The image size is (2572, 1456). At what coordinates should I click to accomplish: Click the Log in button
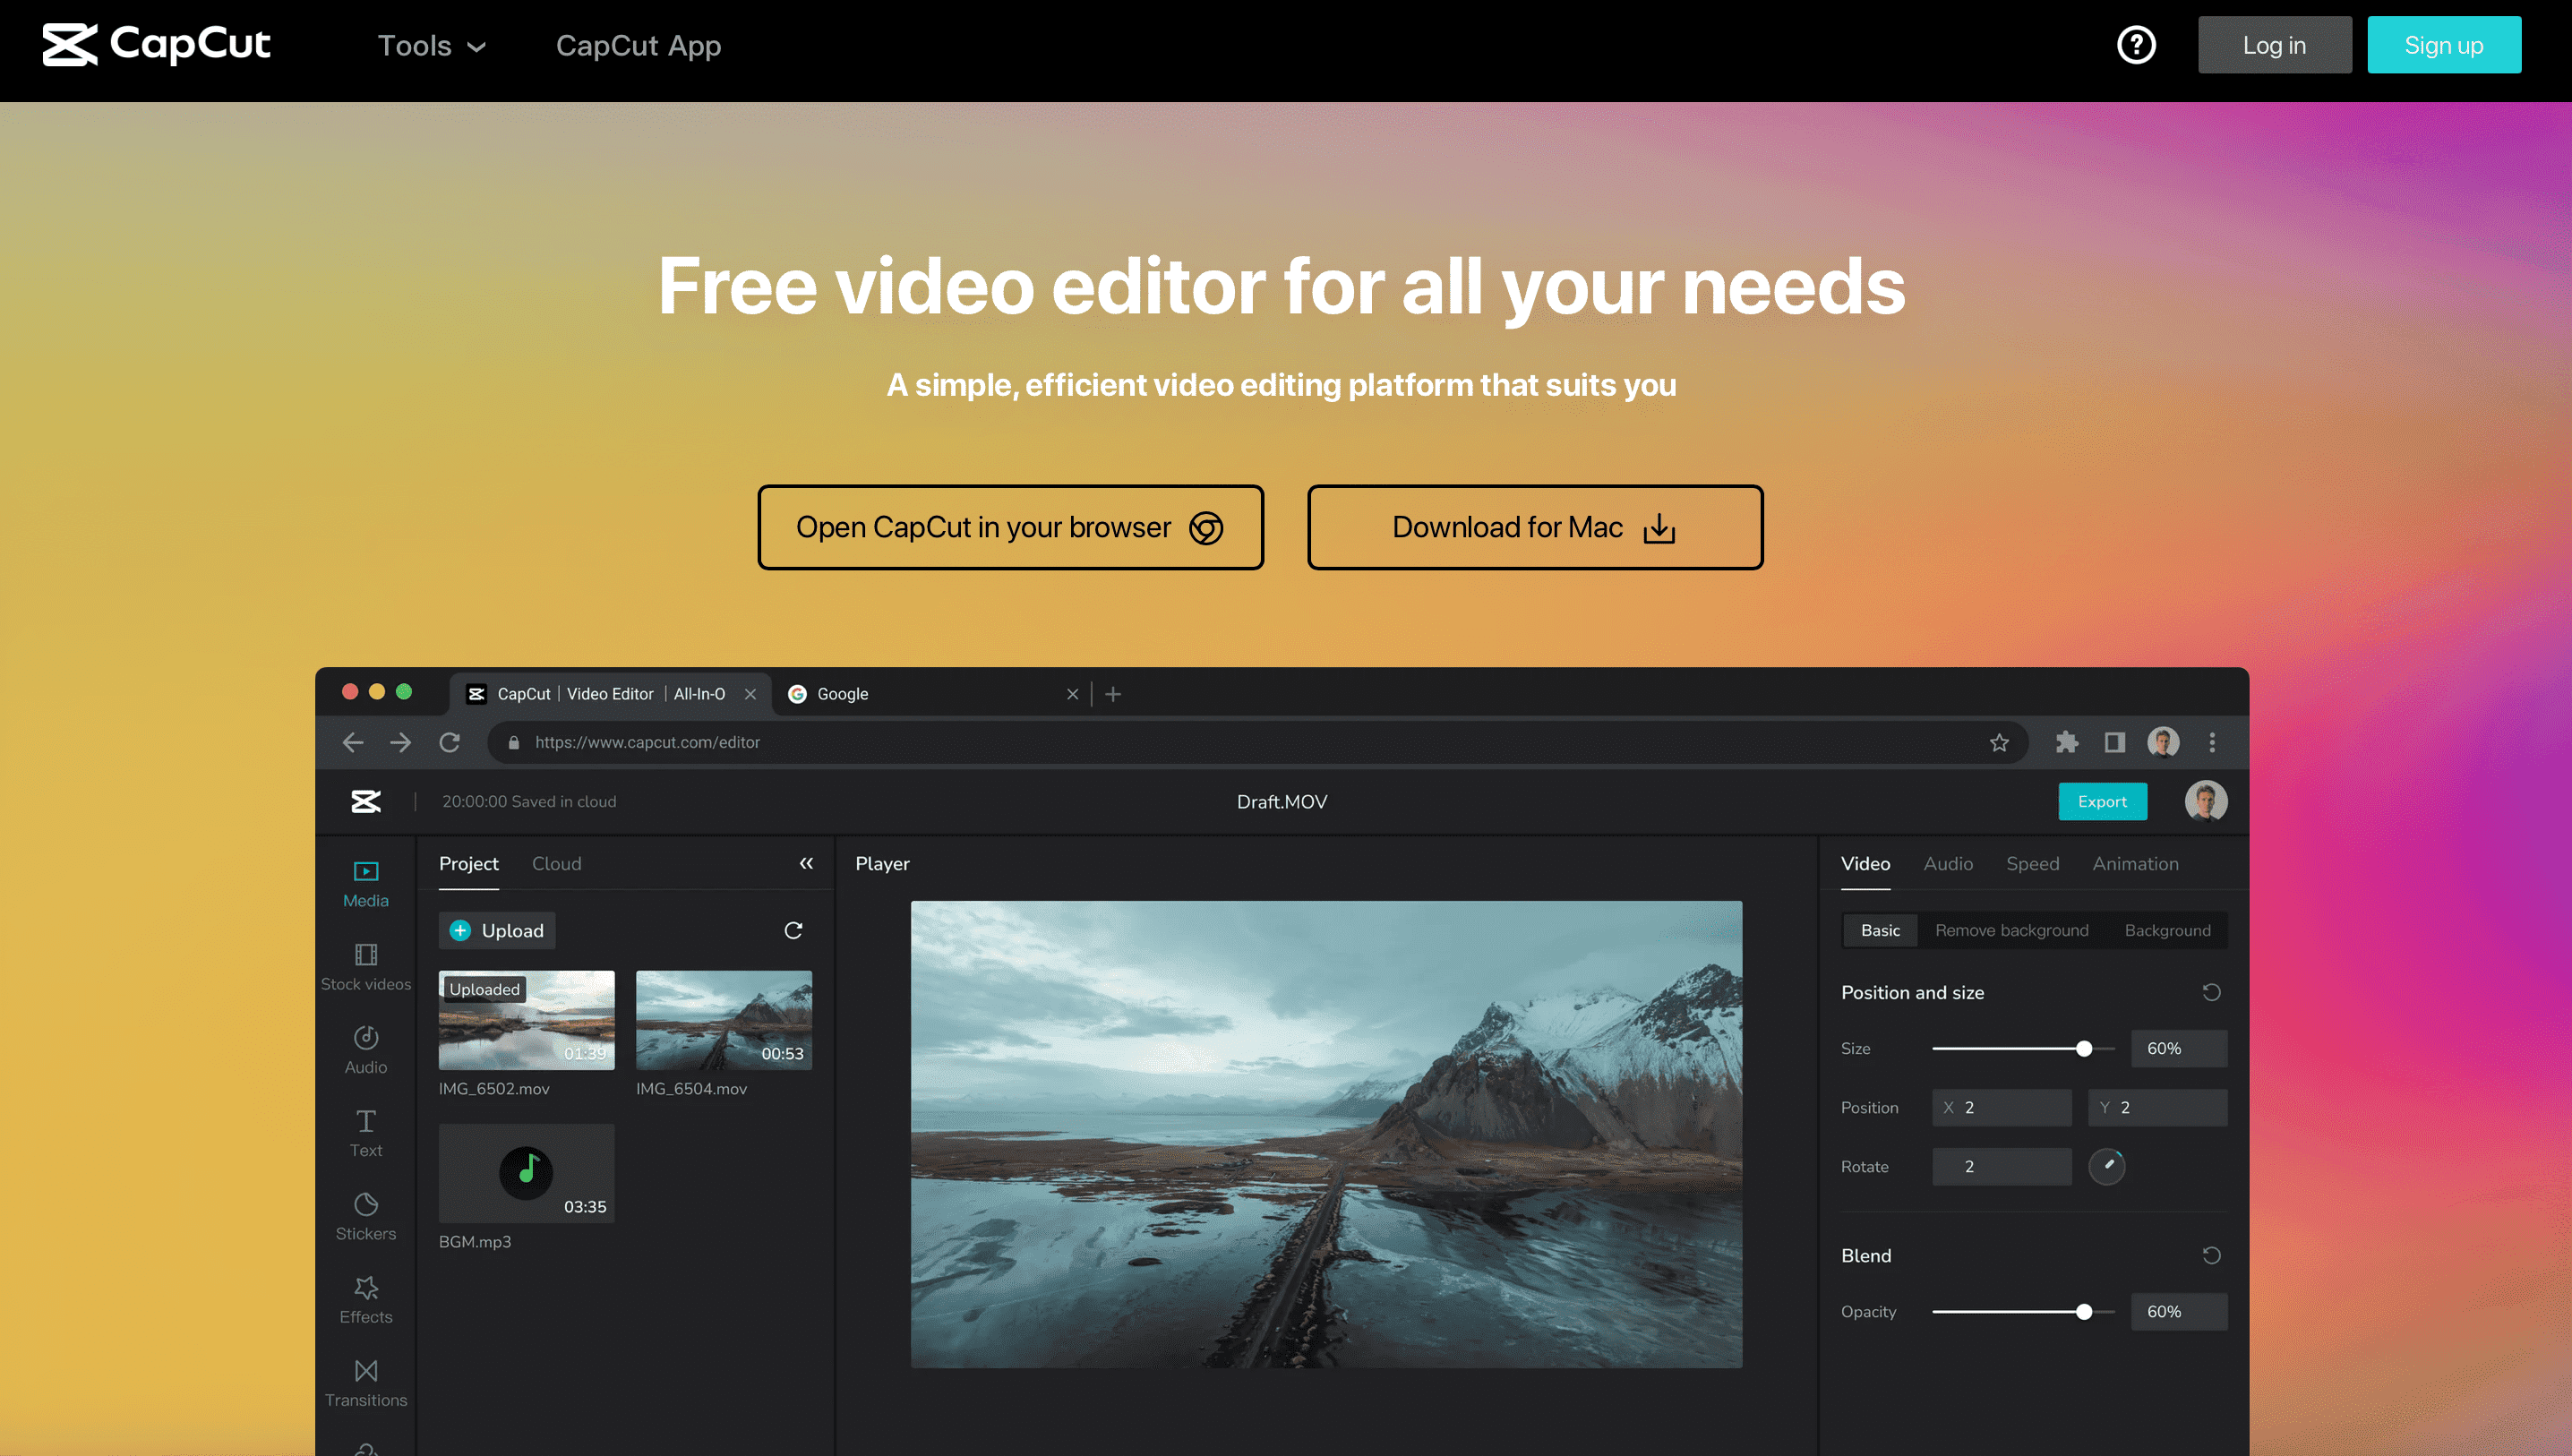pos(2274,45)
